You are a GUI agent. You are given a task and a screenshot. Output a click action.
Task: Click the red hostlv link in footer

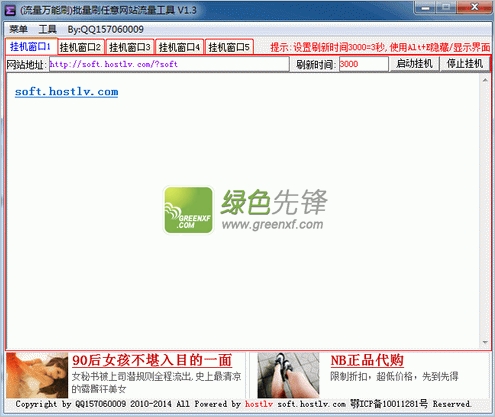(259, 404)
